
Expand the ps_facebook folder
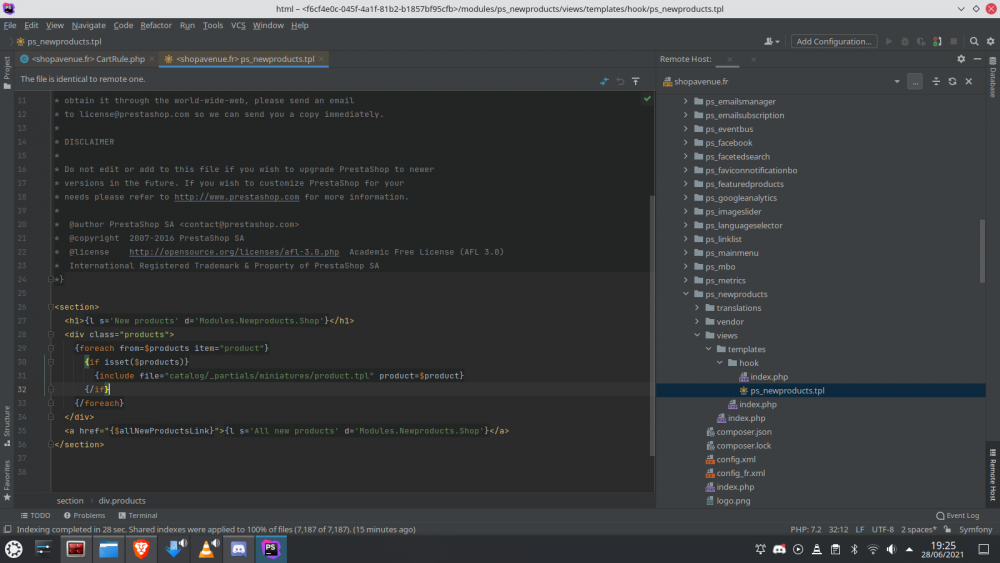tap(685, 143)
